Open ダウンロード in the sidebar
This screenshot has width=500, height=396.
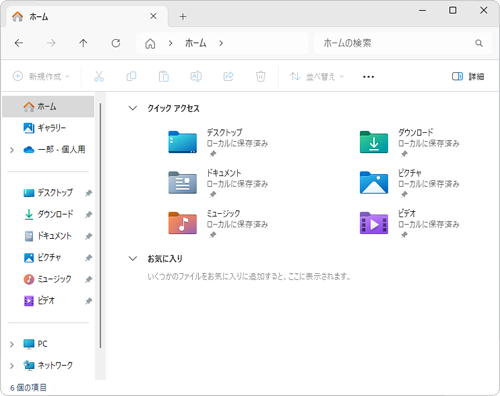49,214
